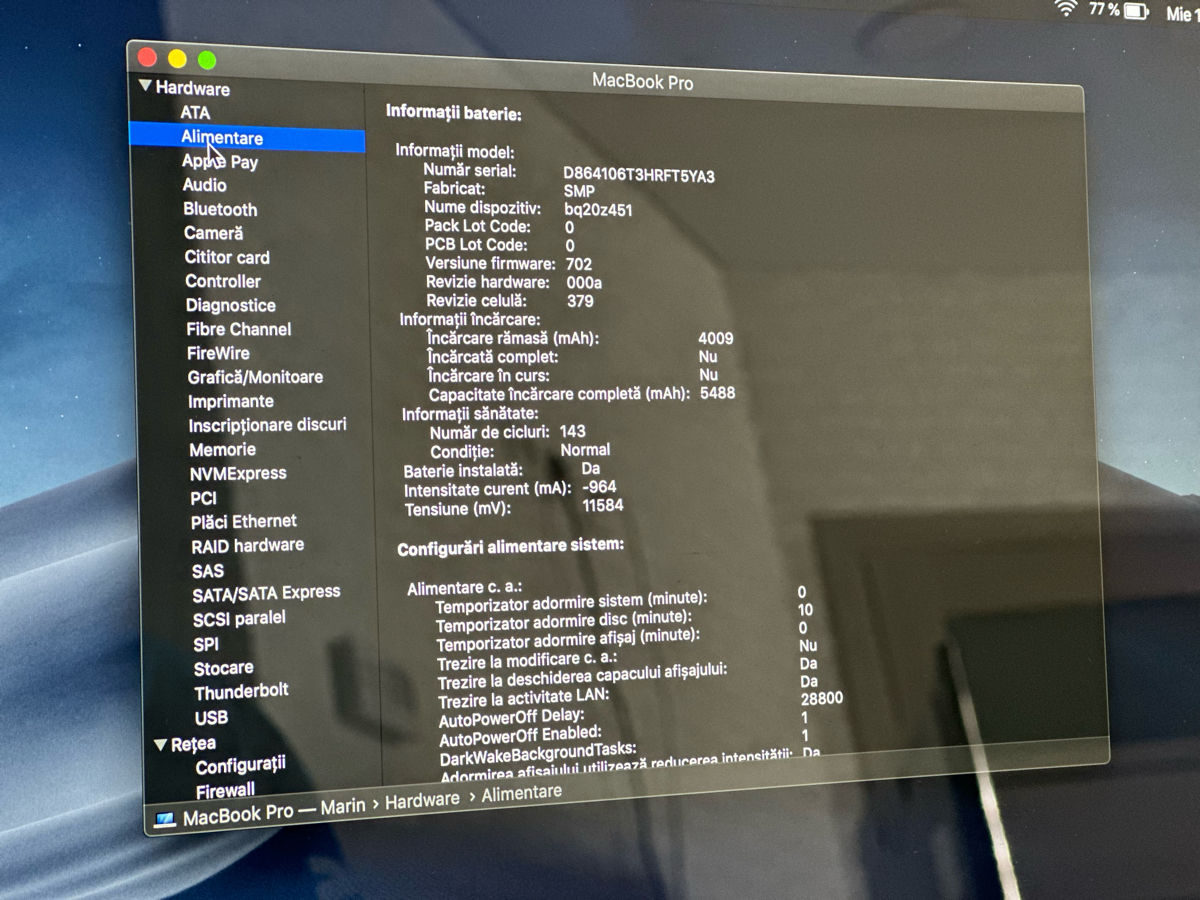Click the device name bq20z451
1200x900 pixels.
pyautogui.click(x=598, y=210)
